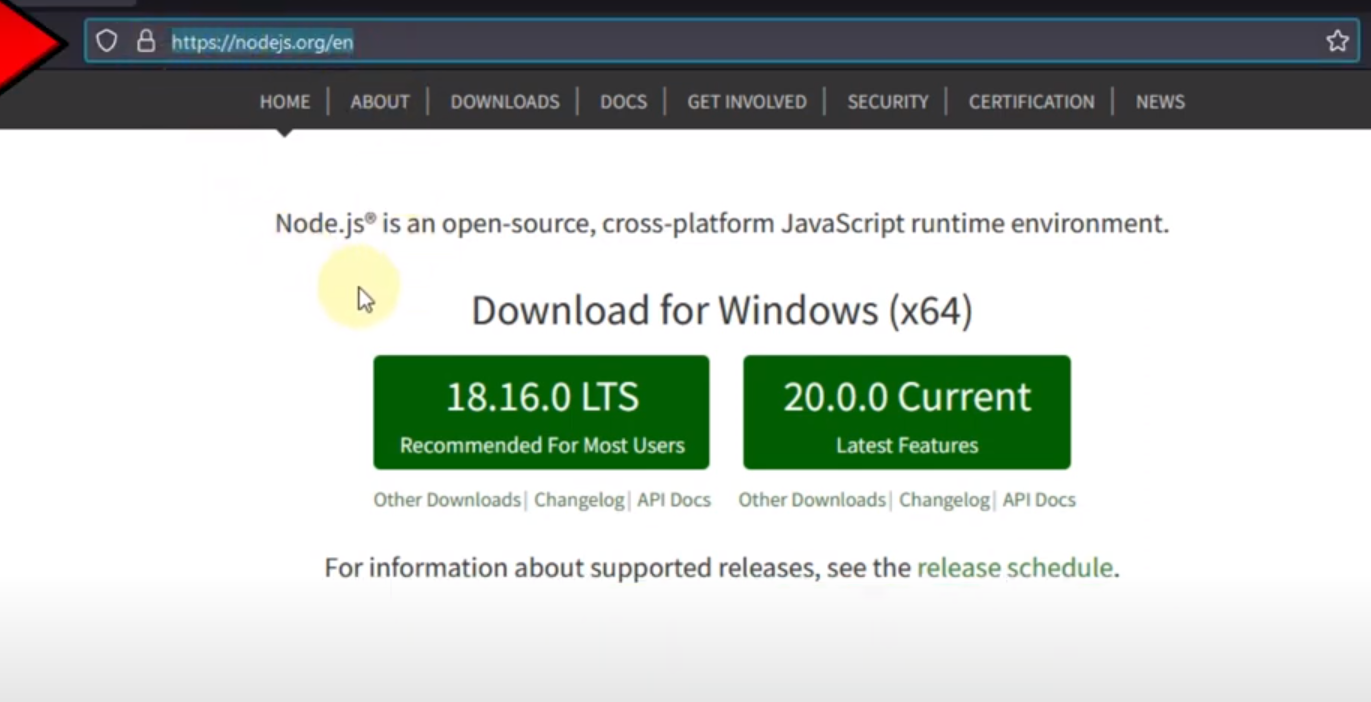
Task: Click the shield tracking protection icon
Action: pyautogui.click(x=107, y=41)
